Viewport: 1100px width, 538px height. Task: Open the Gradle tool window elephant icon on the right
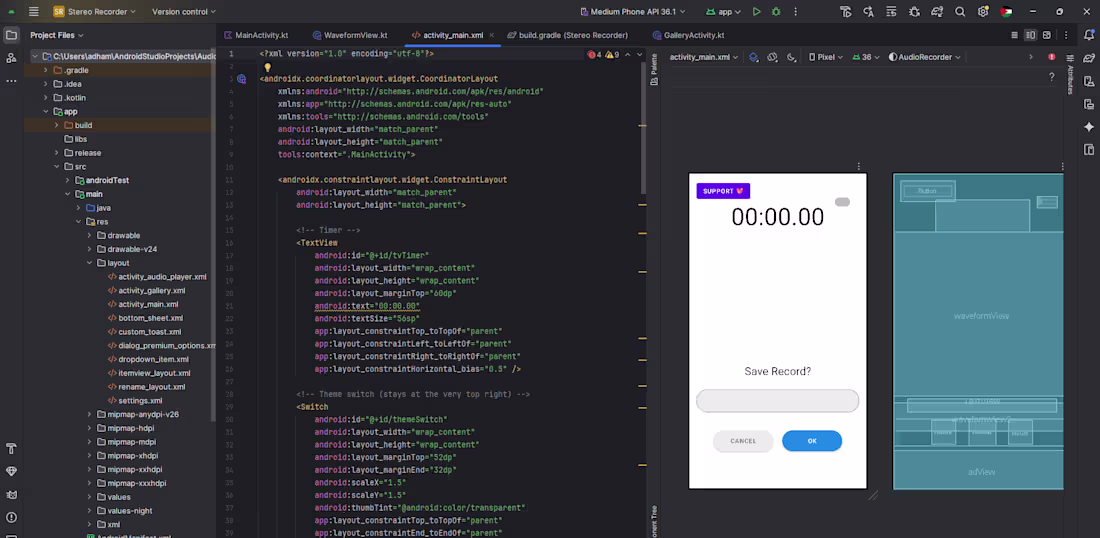(x=1089, y=58)
